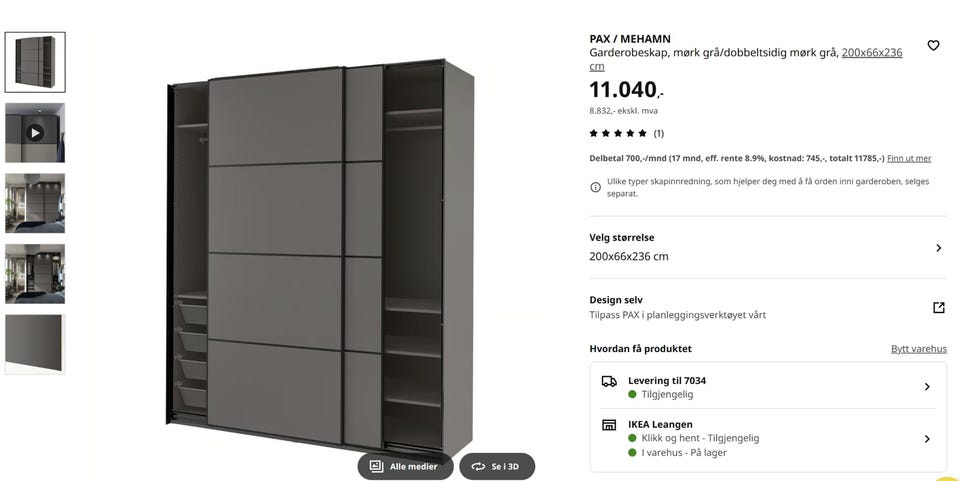Click the main wardrobe product image
Viewport: 960px width, 481px height.
click(x=320, y=254)
